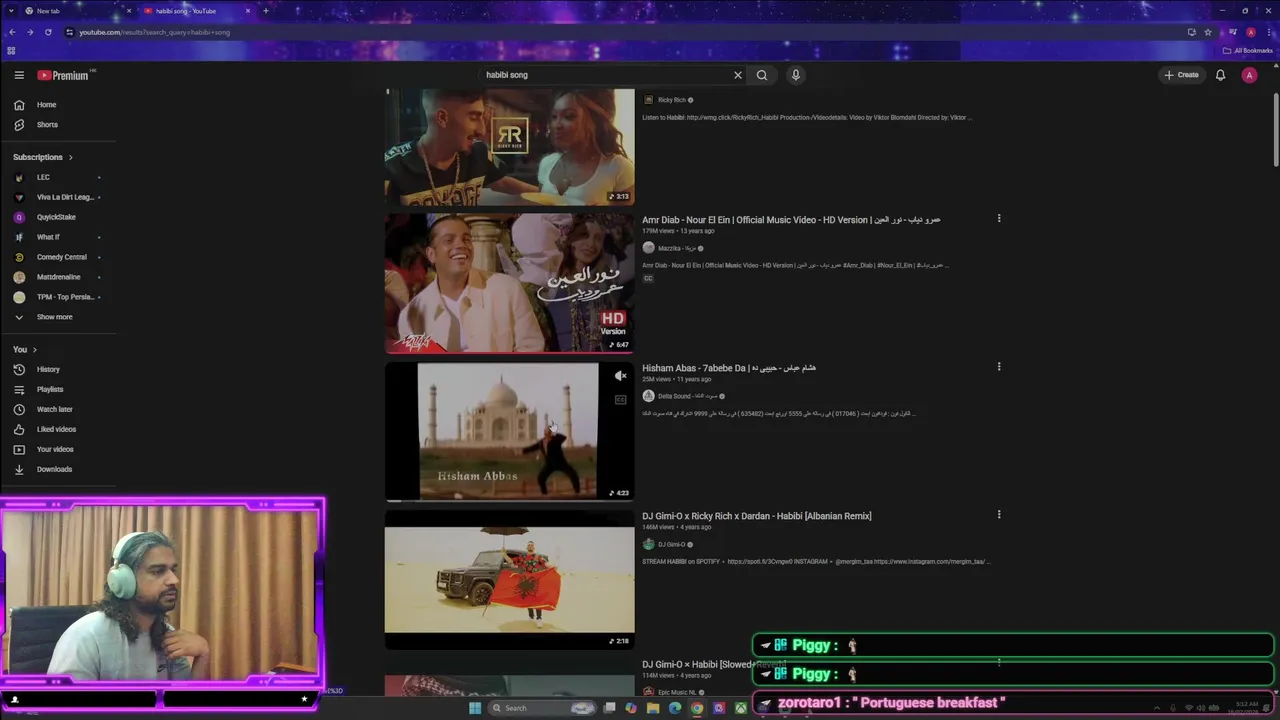Screen dimensions: 1280x720
Task: Go forward in the browser
Action: [x=30, y=32]
